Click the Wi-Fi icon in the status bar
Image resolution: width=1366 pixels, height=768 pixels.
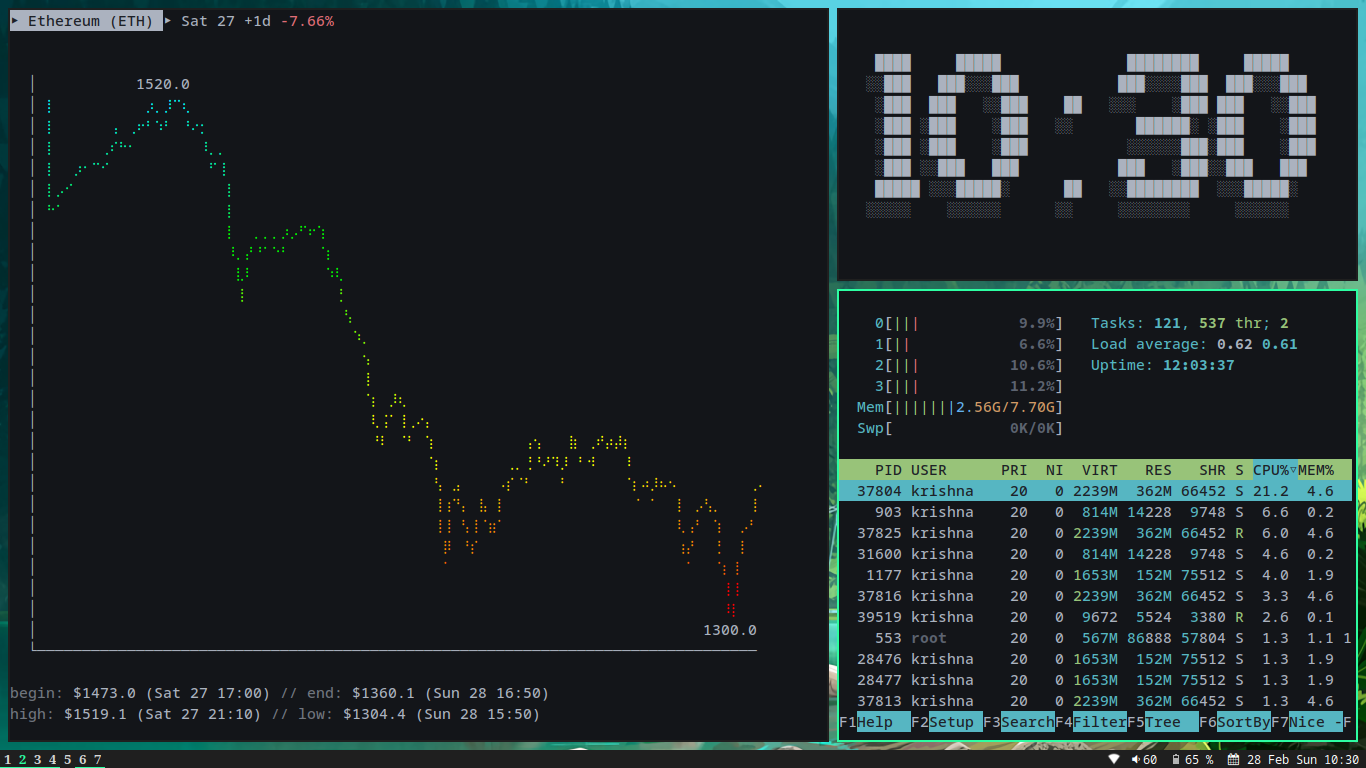pos(1114,760)
